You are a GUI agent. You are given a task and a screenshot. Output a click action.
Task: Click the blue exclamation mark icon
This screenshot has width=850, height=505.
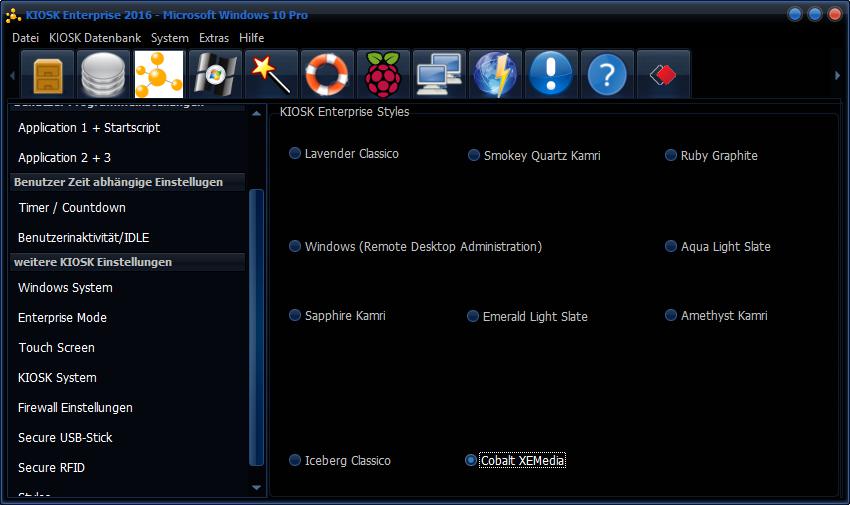[x=551, y=74]
